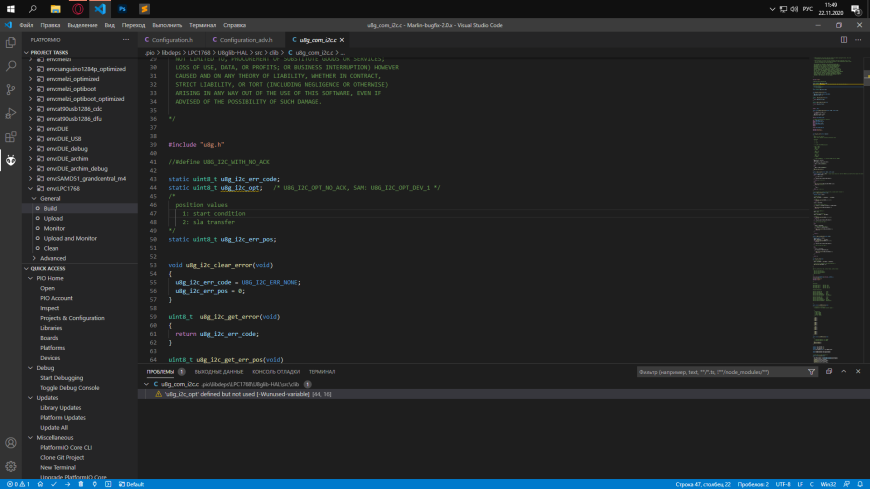Click the problems filter text field
The height and width of the screenshot is (489, 870).
pyautogui.click(x=720, y=371)
